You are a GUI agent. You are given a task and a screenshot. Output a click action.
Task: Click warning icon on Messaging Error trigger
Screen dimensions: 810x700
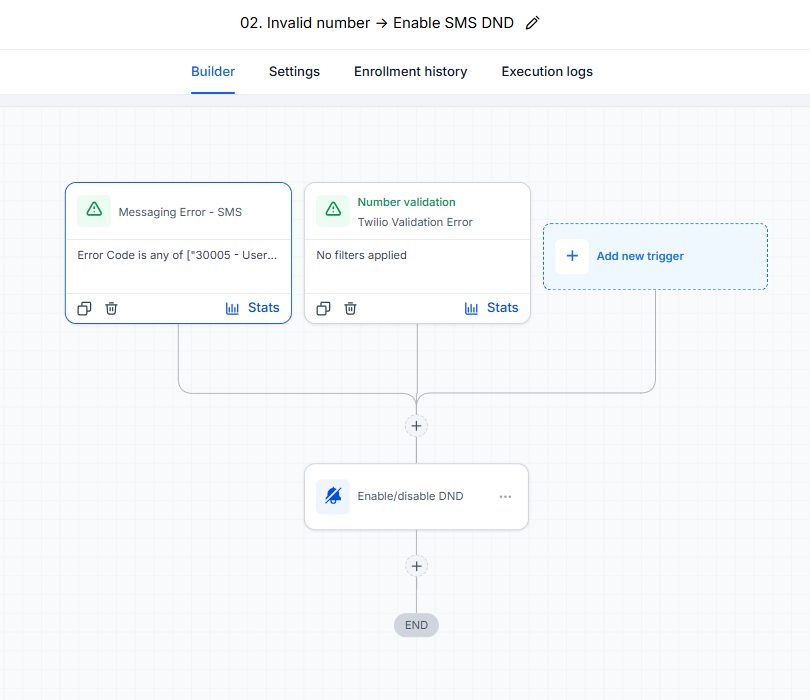point(94,211)
